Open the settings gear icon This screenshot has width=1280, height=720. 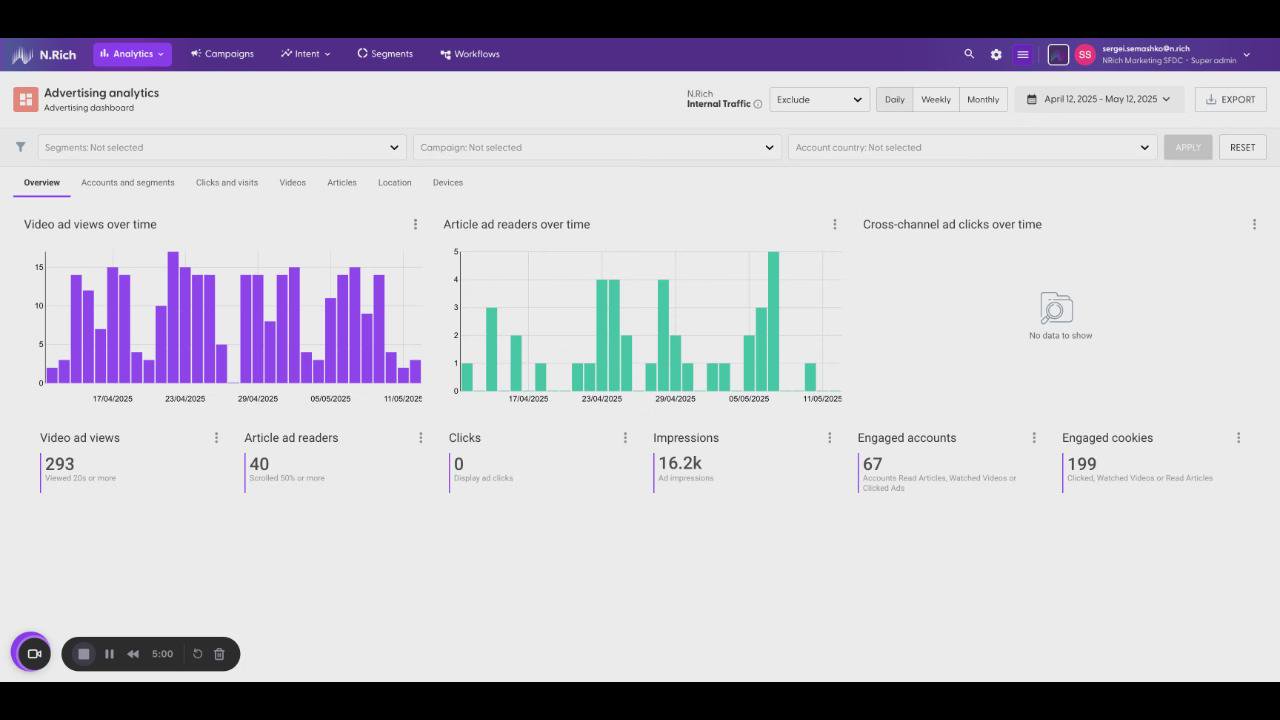pos(996,54)
